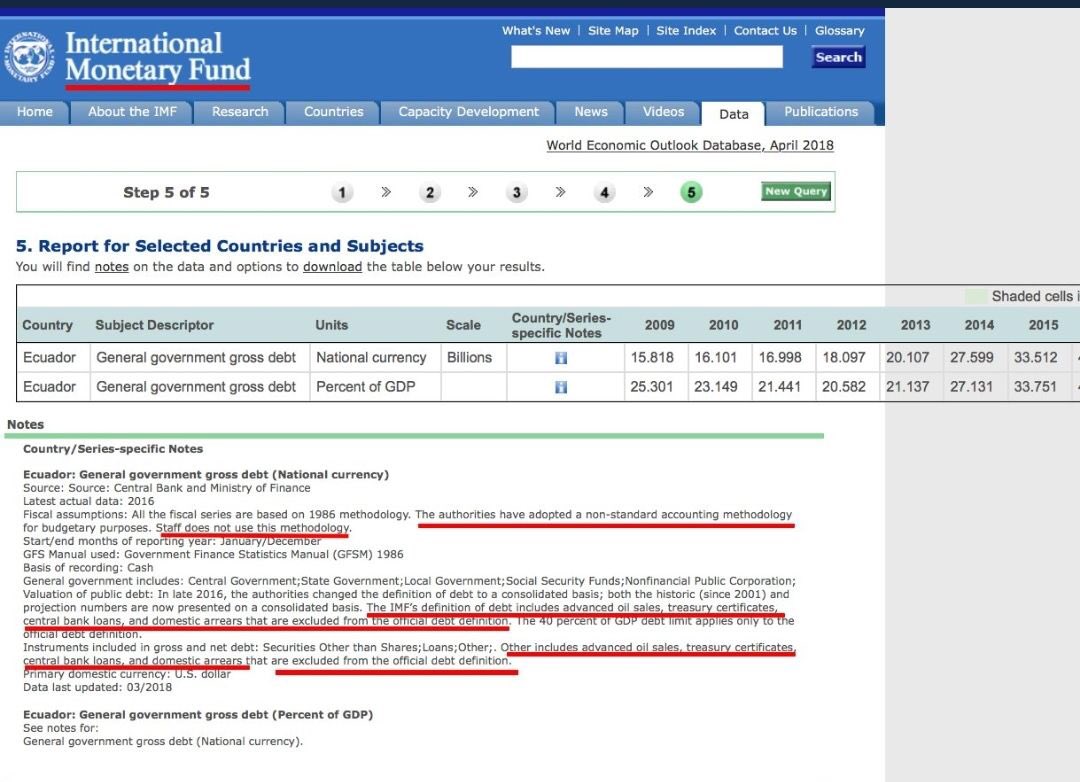Click the 'Basis of recording: Cash' line
This screenshot has height=782, width=1080.
pos(88,568)
